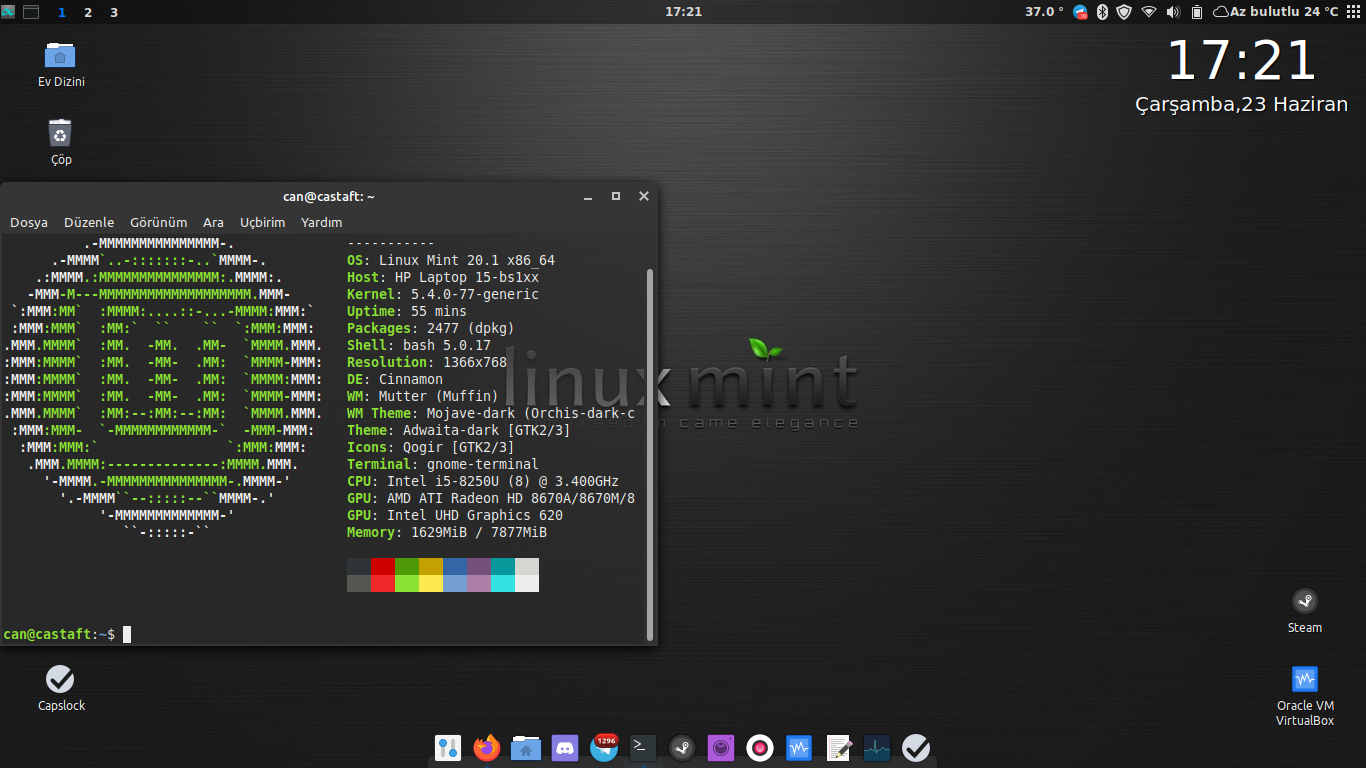Click the terminal prompt can@castaft:~$
Image resolution: width=1366 pixels, height=768 pixels.
click(x=59, y=634)
